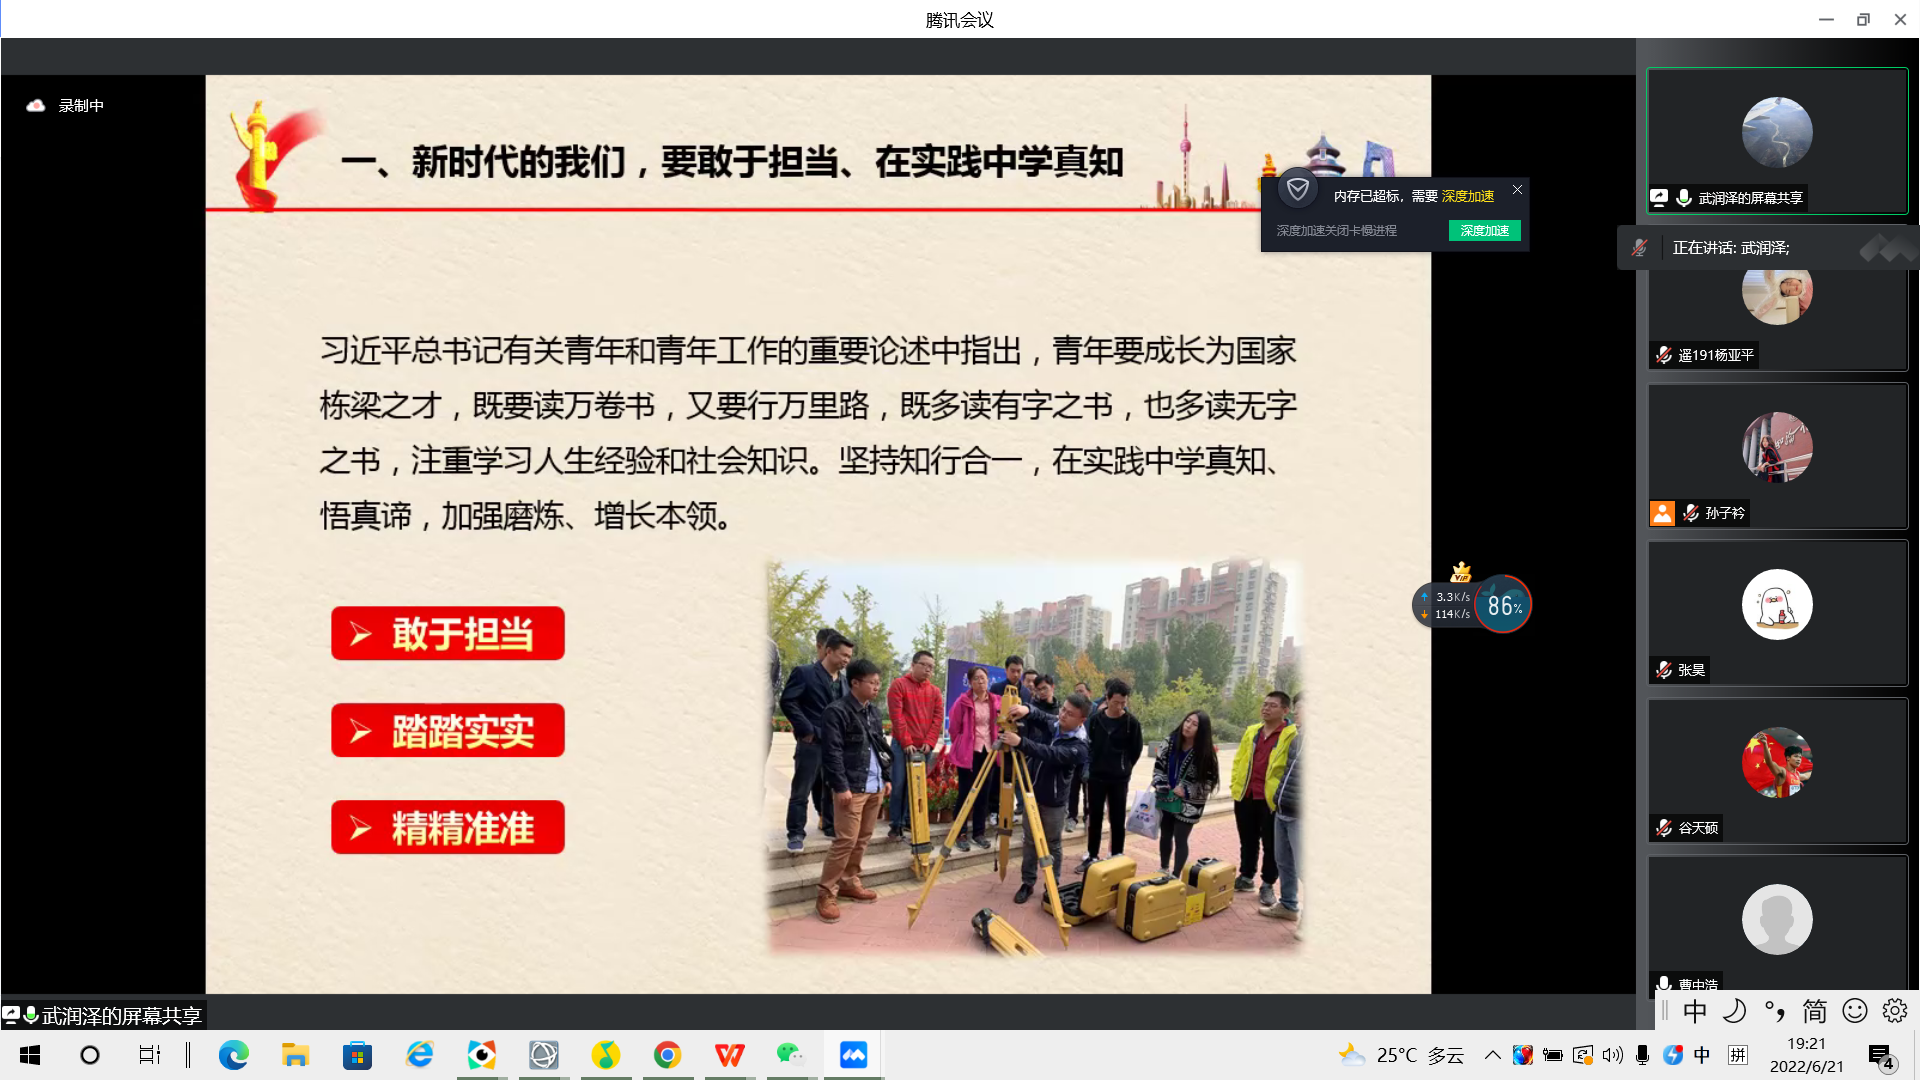Viewport: 1920px width, 1080px height.
Task: Toggle the IME half/full-width moon icon
Action: [x=1734, y=1011]
